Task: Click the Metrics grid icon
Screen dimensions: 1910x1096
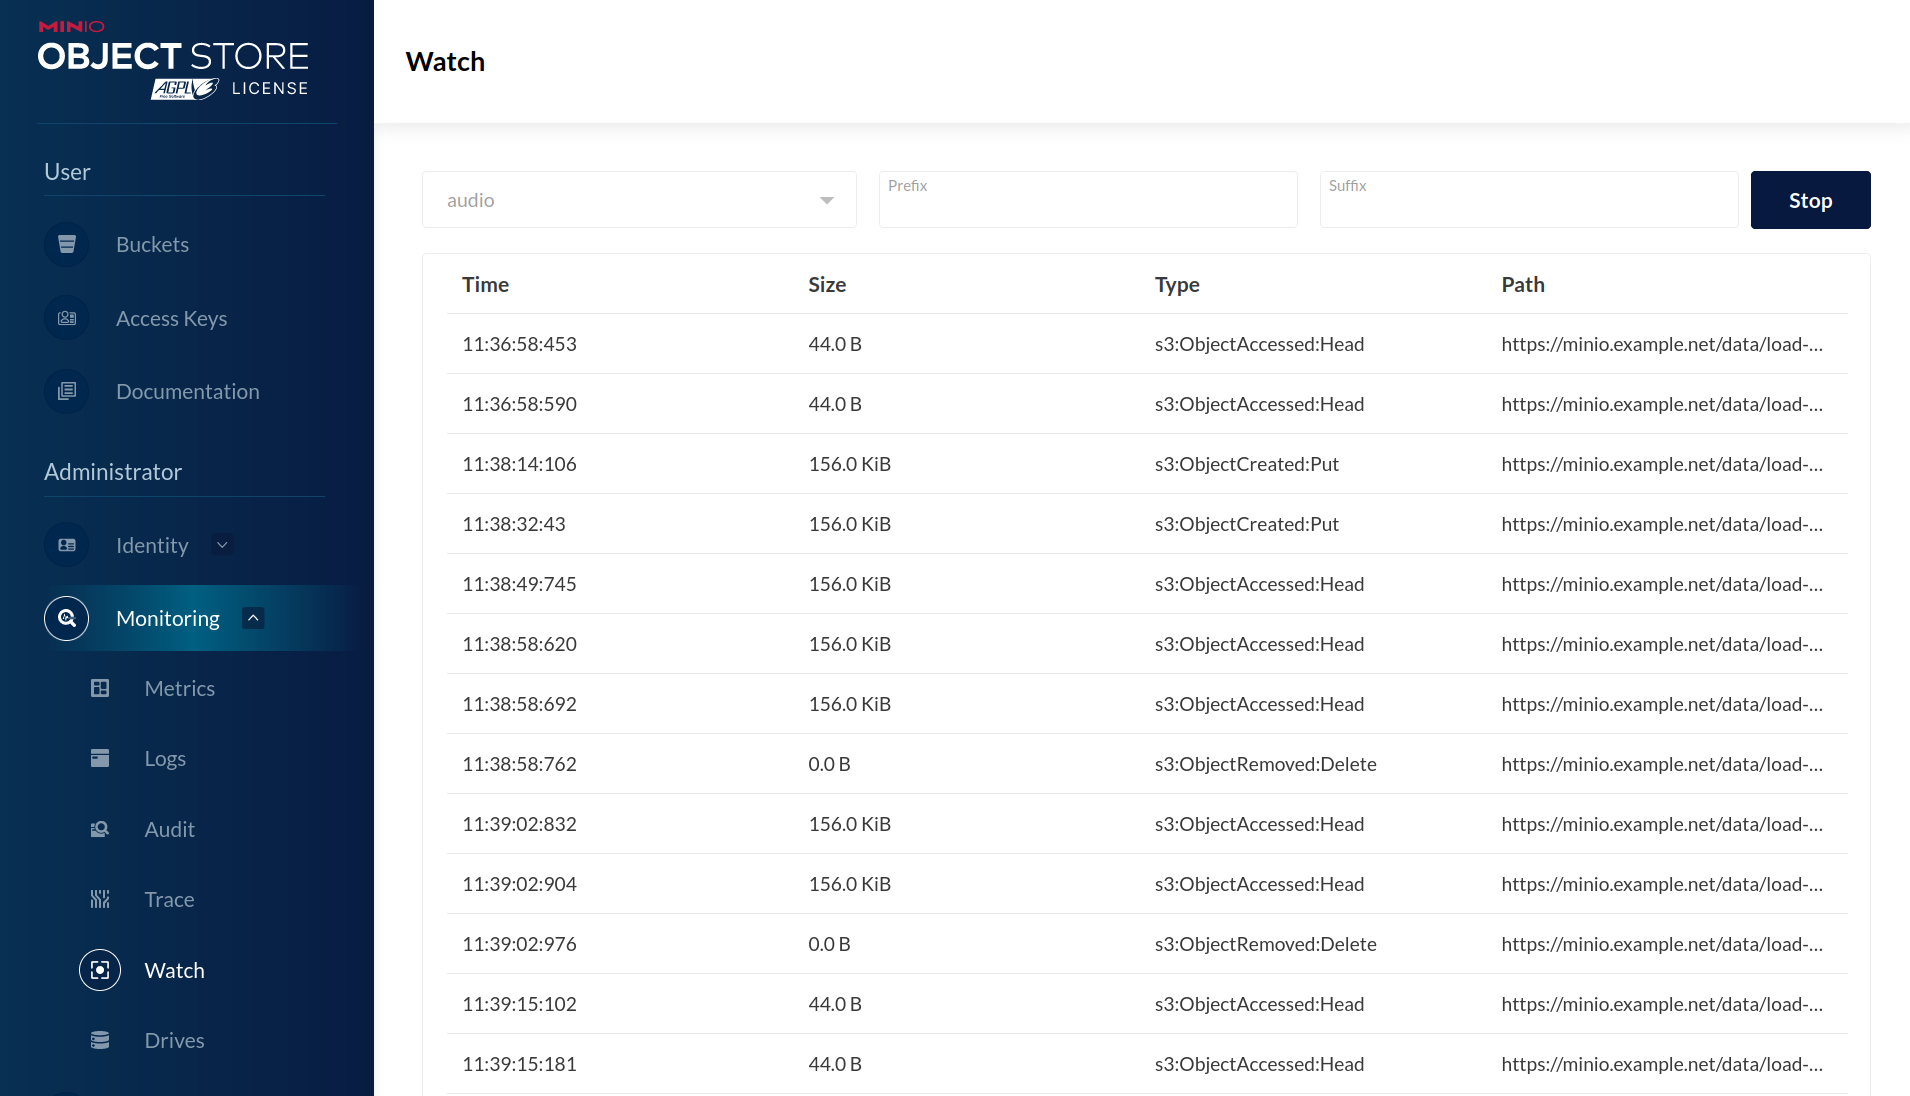Action: (x=100, y=688)
